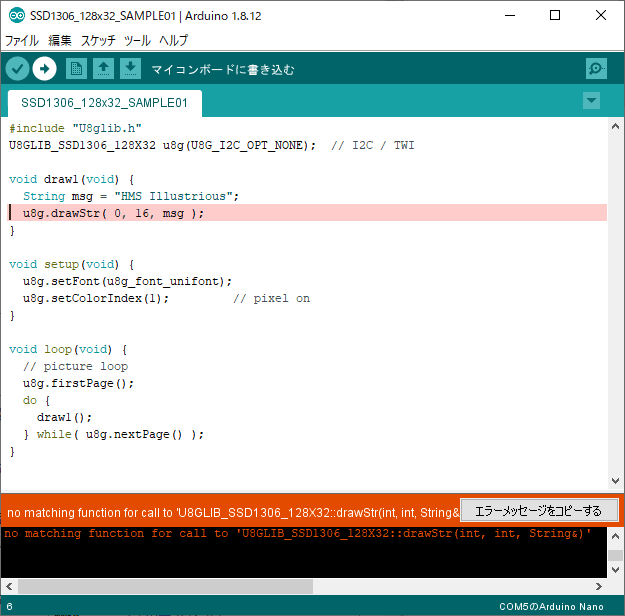This screenshot has height=616, width=625.
Task: Open the Serial Monitor magnifier icon
Action: (x=596, y=69)
